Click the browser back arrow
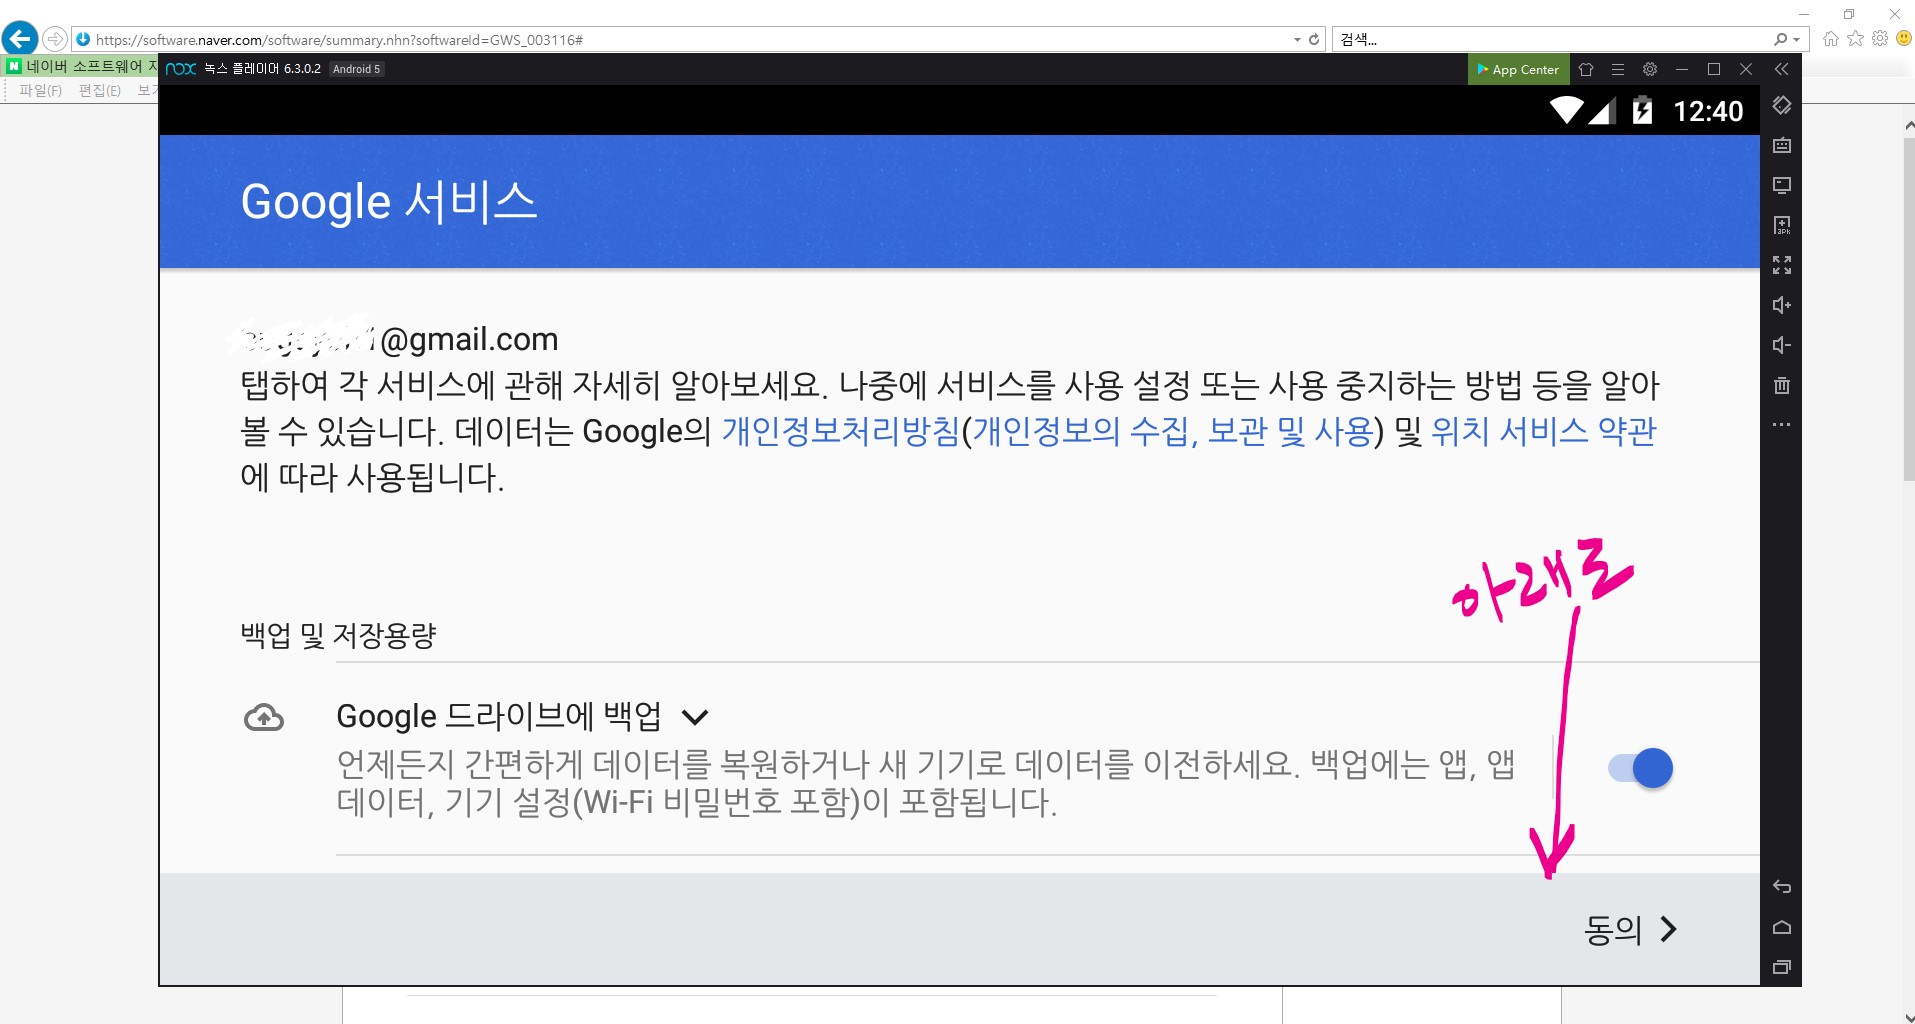 pos(20,39)
